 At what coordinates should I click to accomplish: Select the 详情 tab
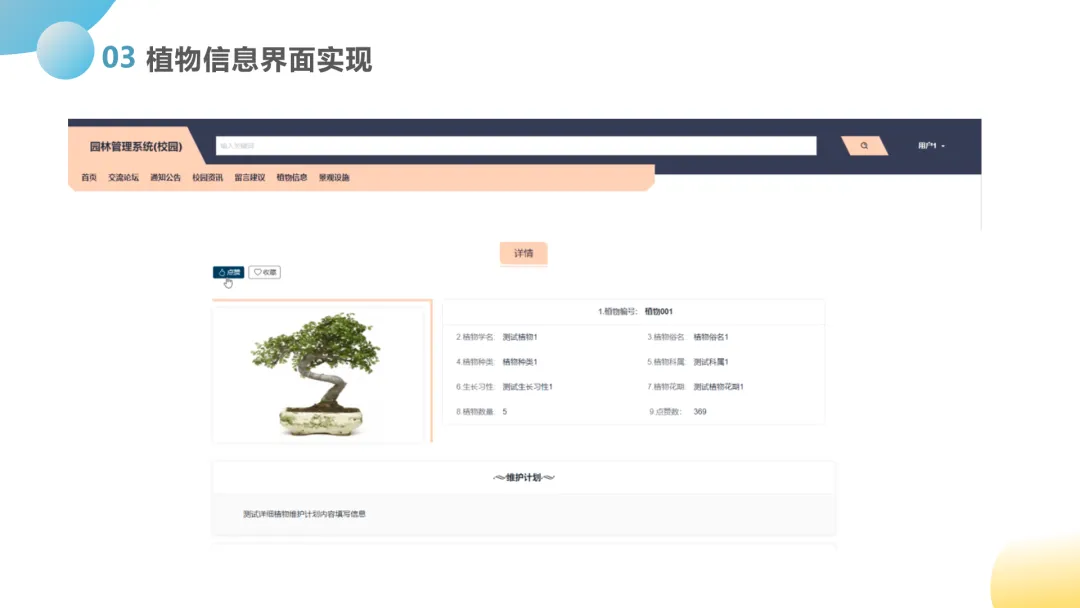pyautogui.click(x=523, y=253)
